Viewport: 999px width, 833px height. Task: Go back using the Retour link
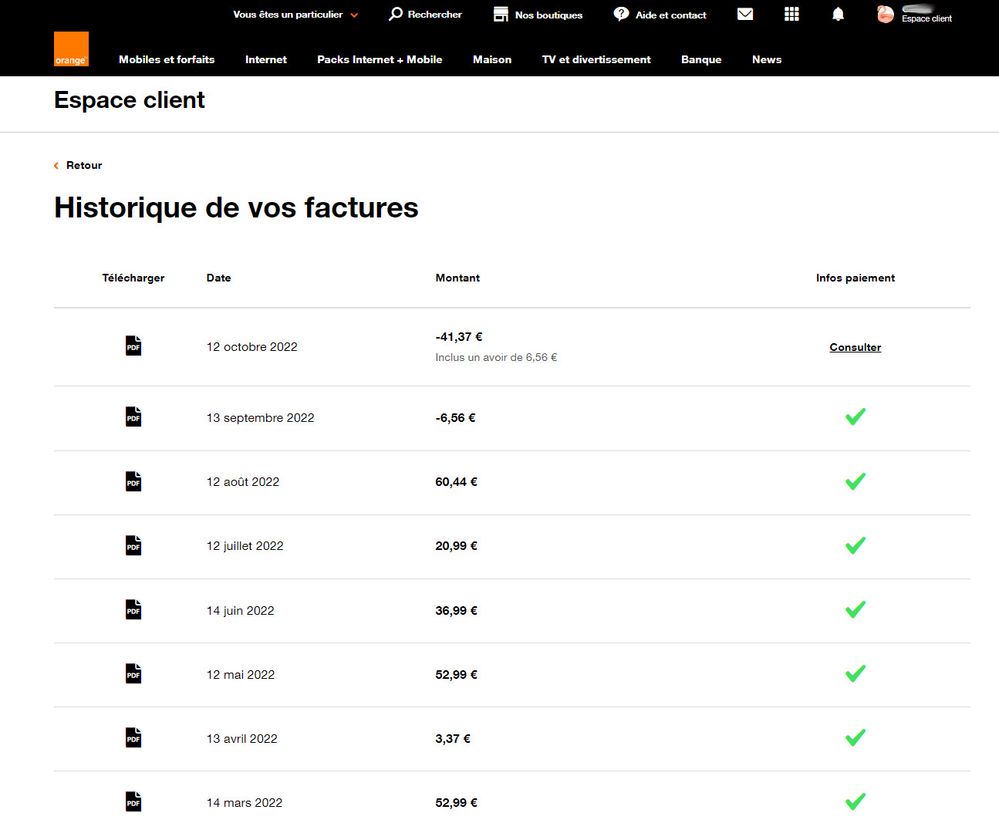point(83,165)
